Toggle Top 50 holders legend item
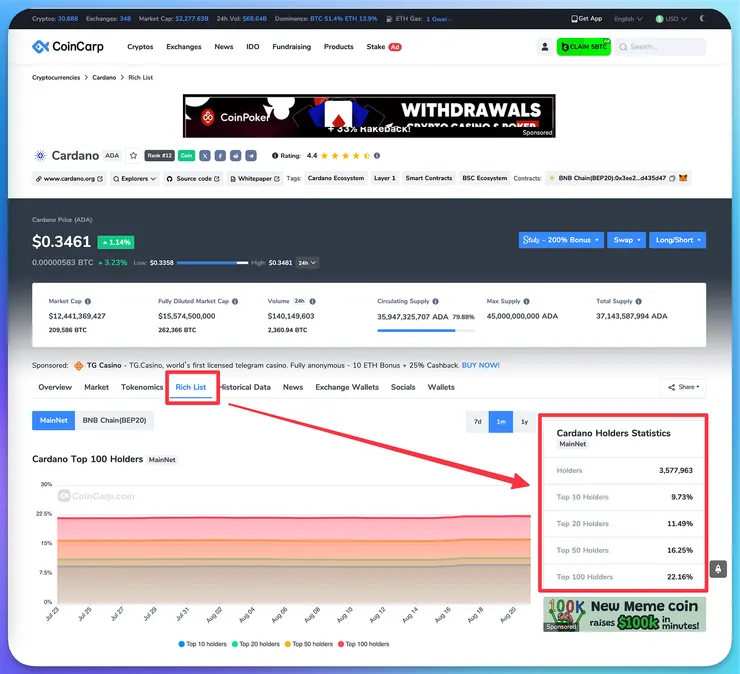 [309, 644]
